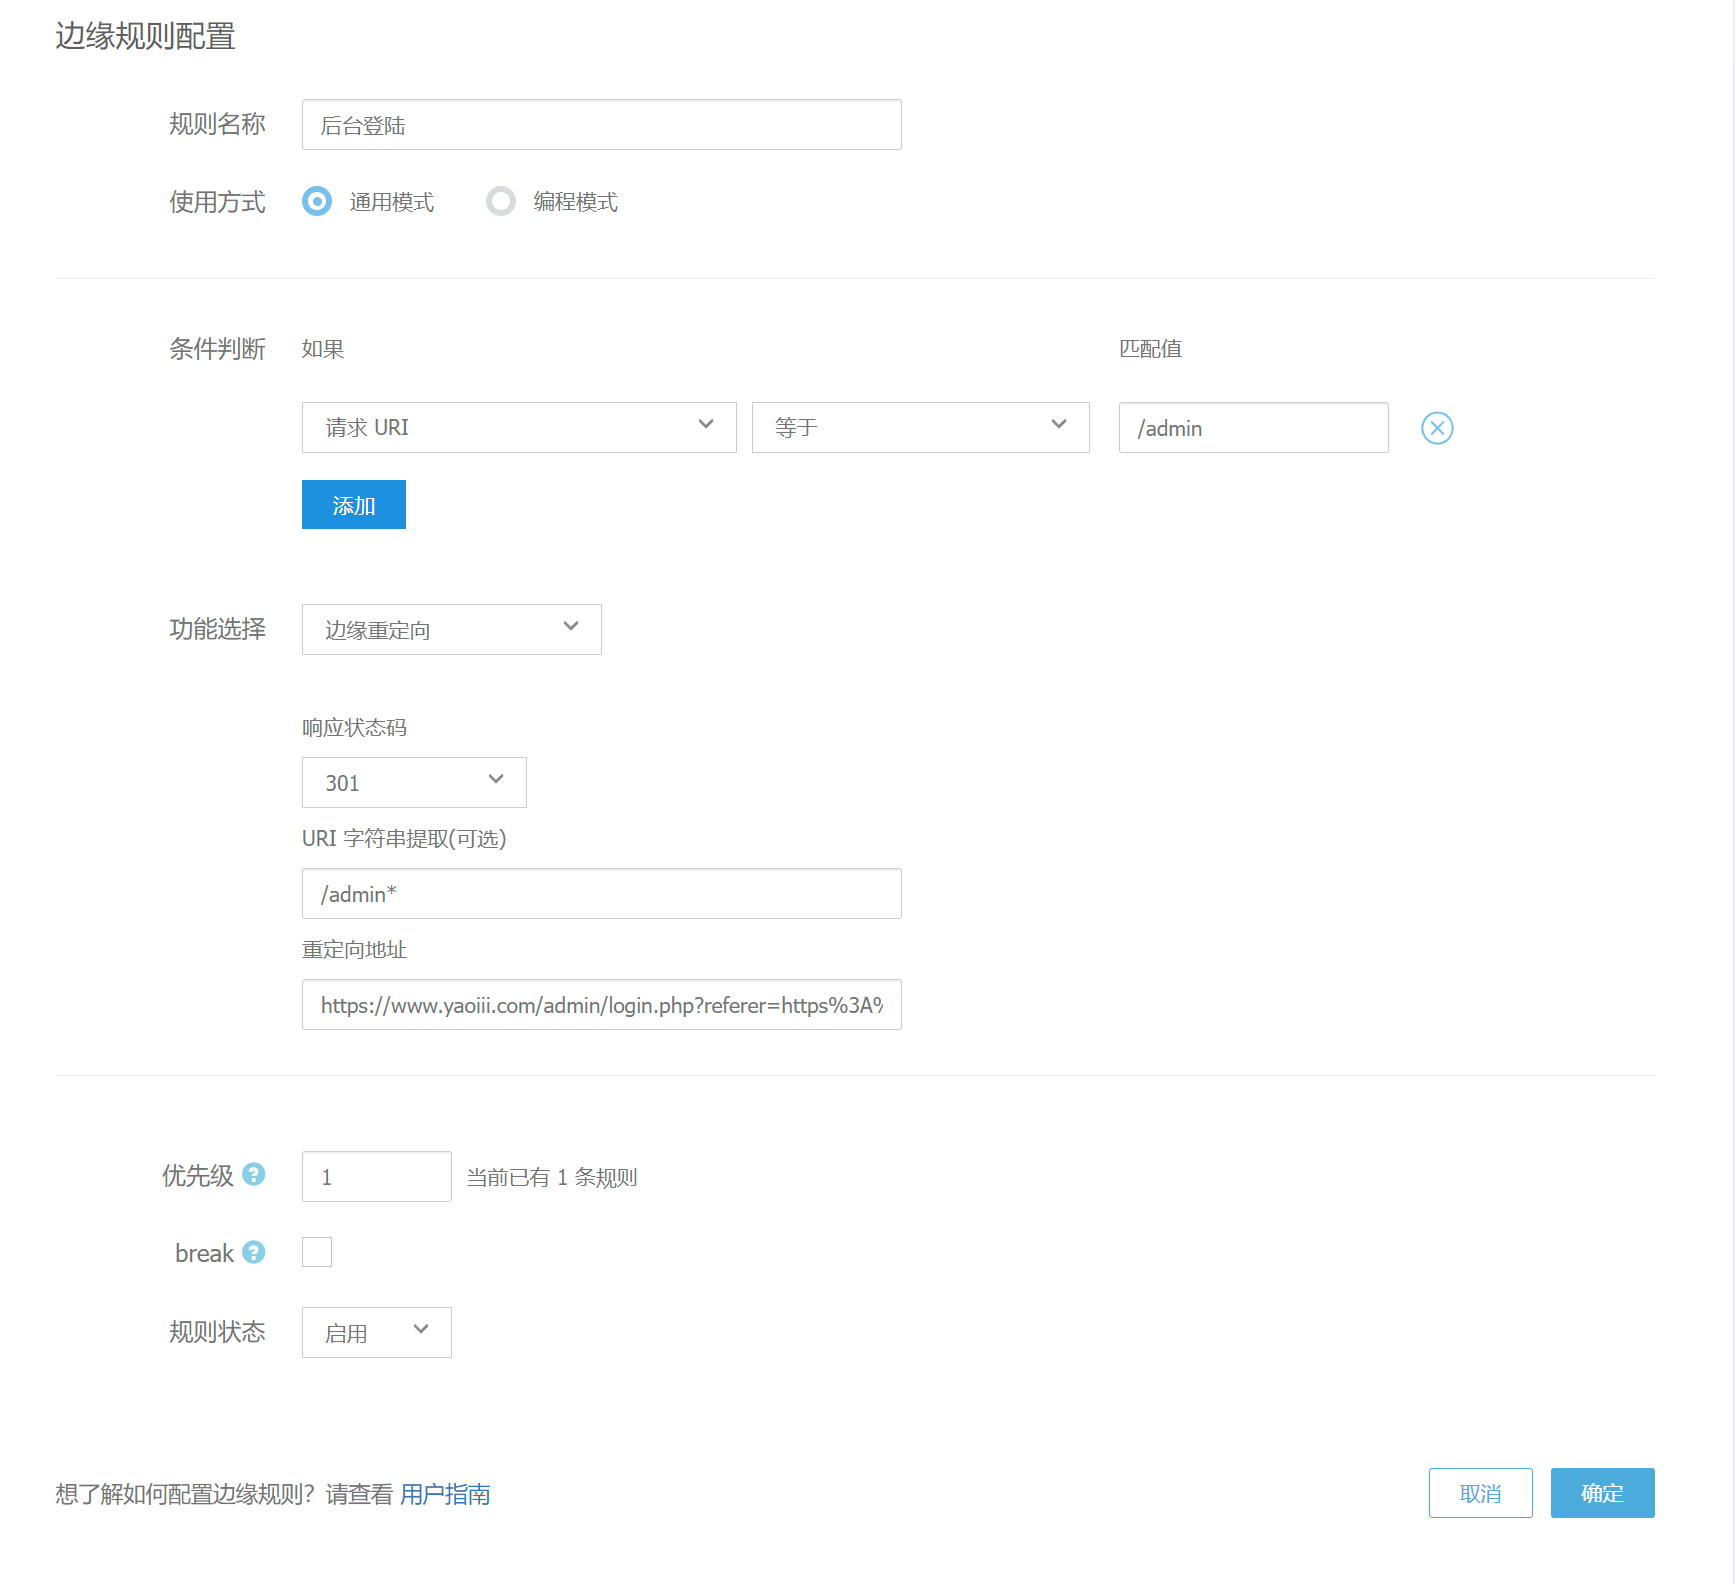
Task: Focus the URI 字符串提取 input field
Action: 601,894
